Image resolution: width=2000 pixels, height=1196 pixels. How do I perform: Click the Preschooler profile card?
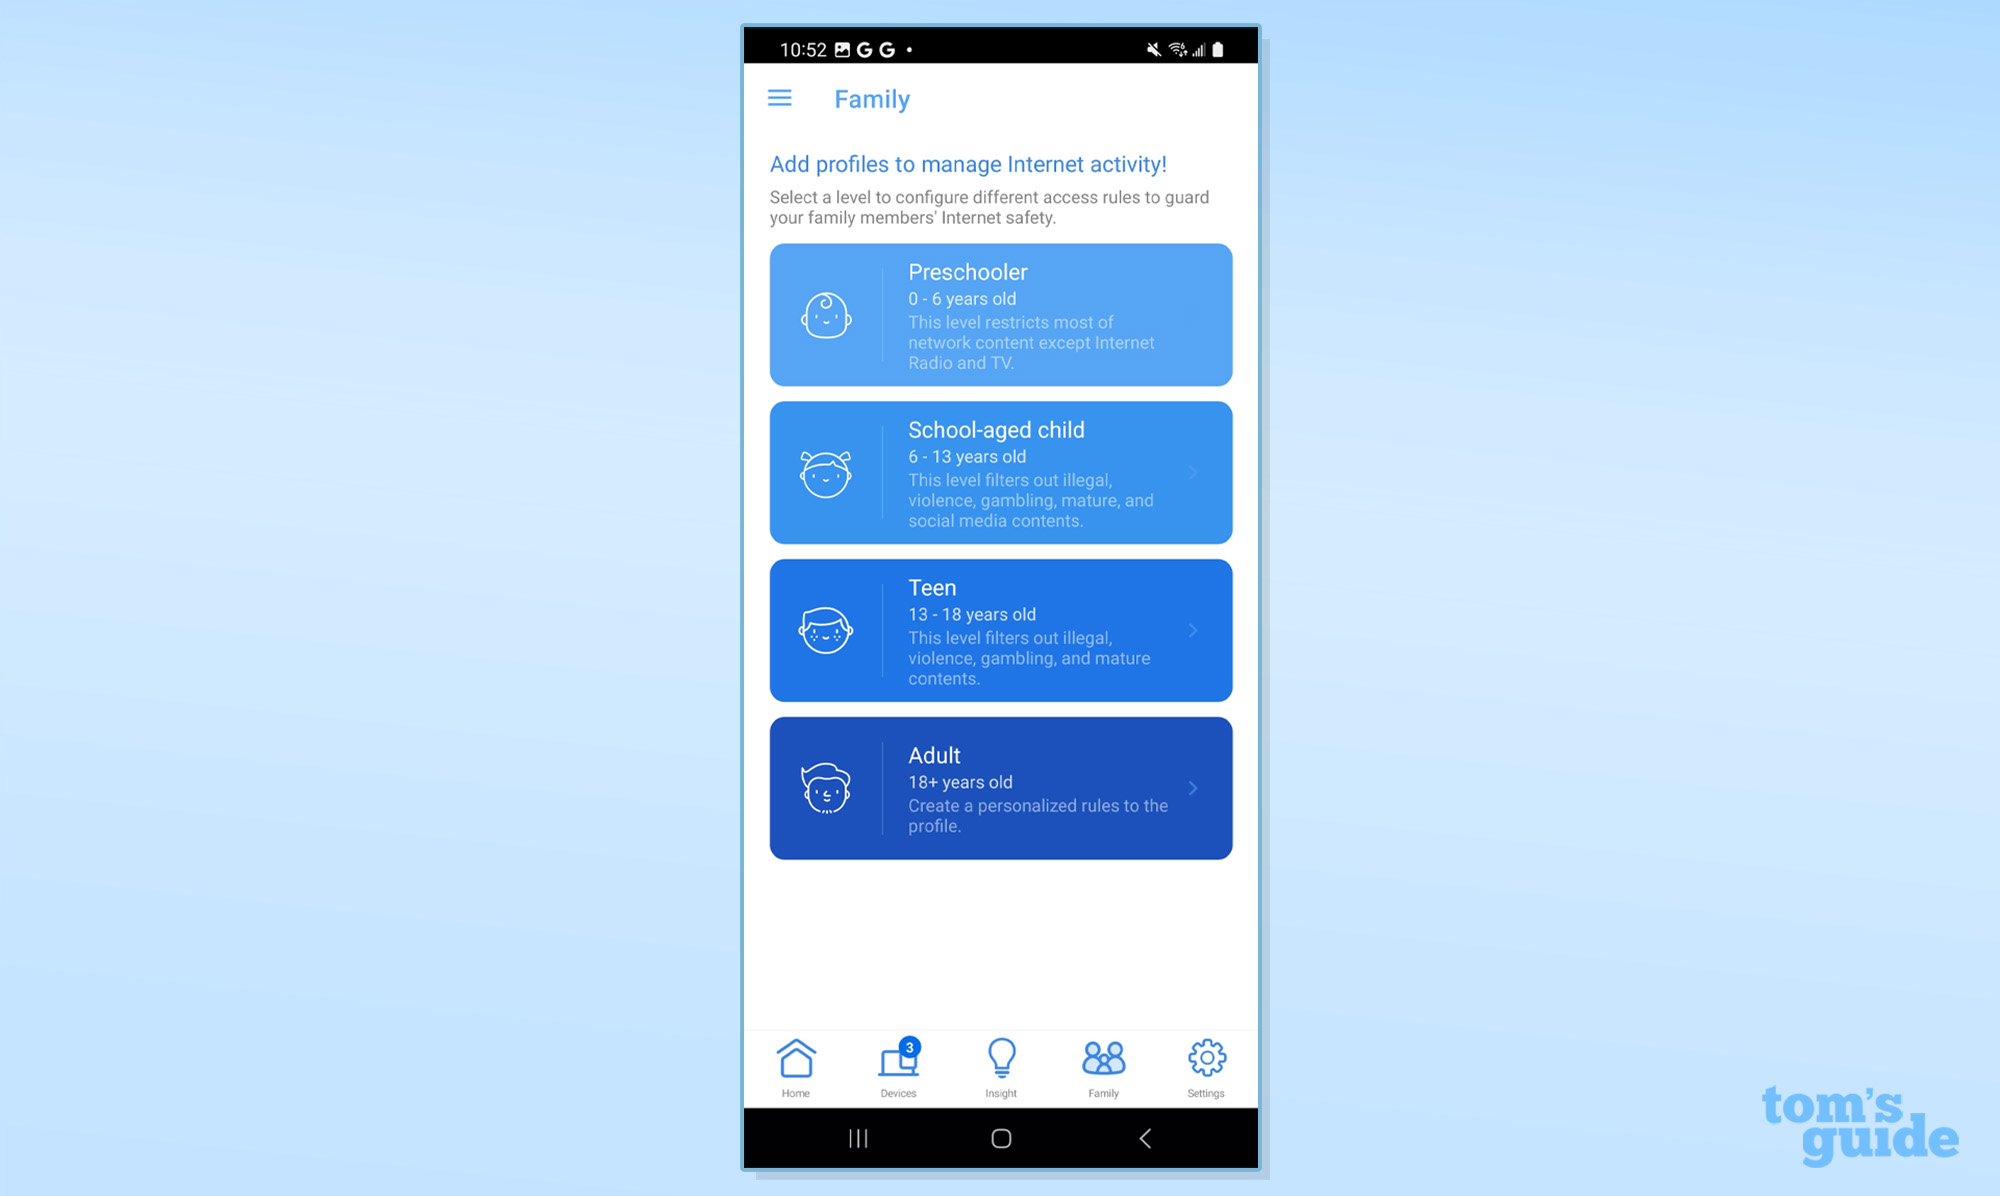pos(1001,315)
